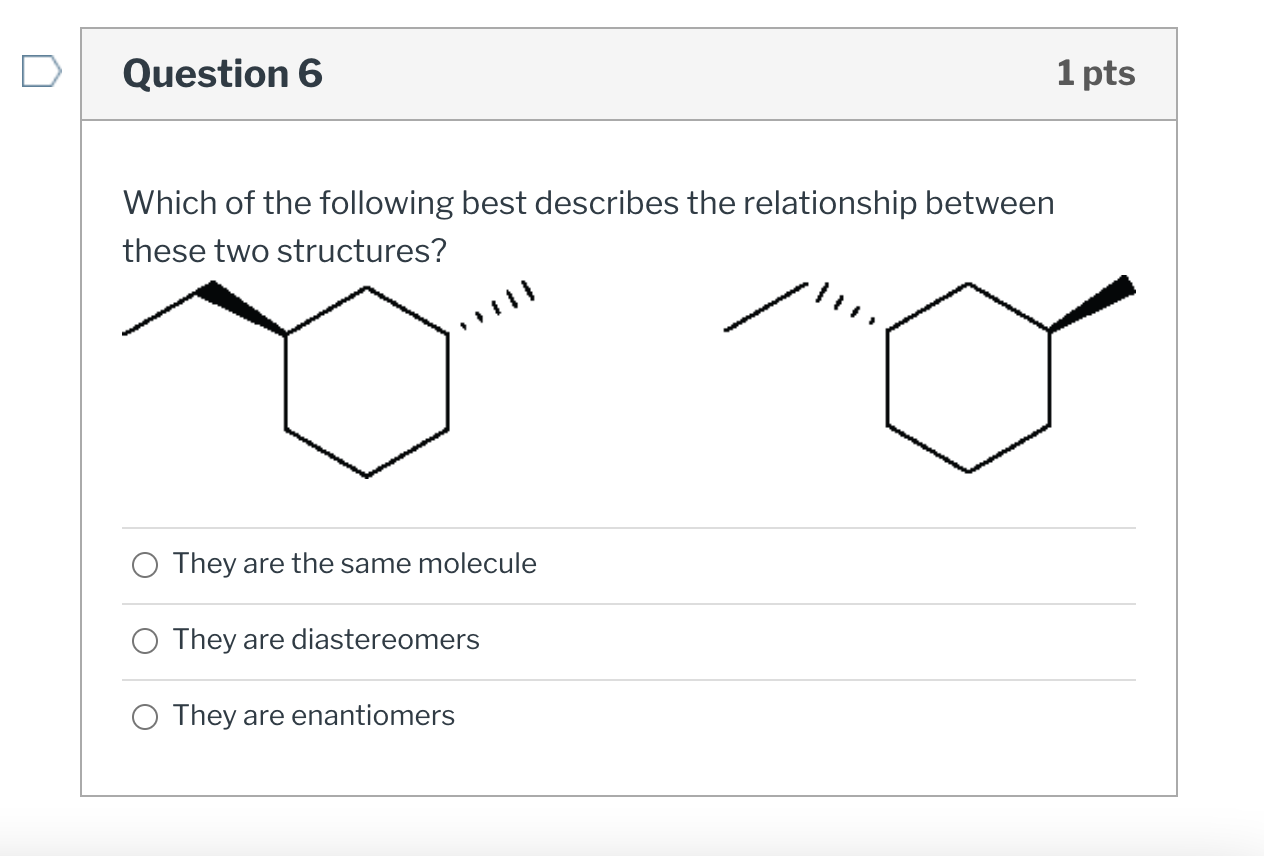The height and width of the screenshot is (856, 1264).
Task: Select 'They are enantiomers'
Action: 145,716
